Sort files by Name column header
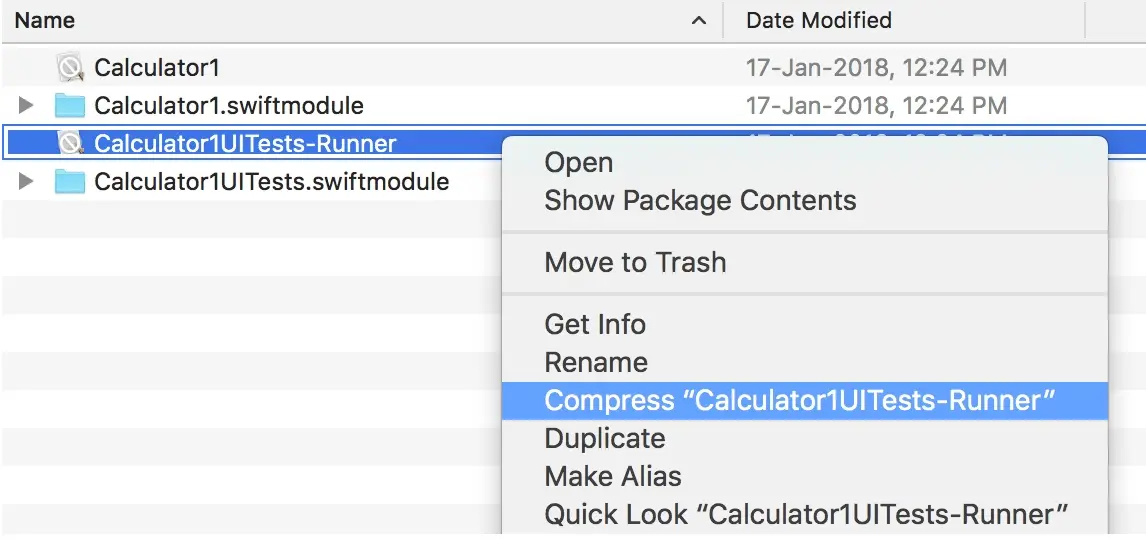Screen dimensions: 1146x540 pos(45,20)
